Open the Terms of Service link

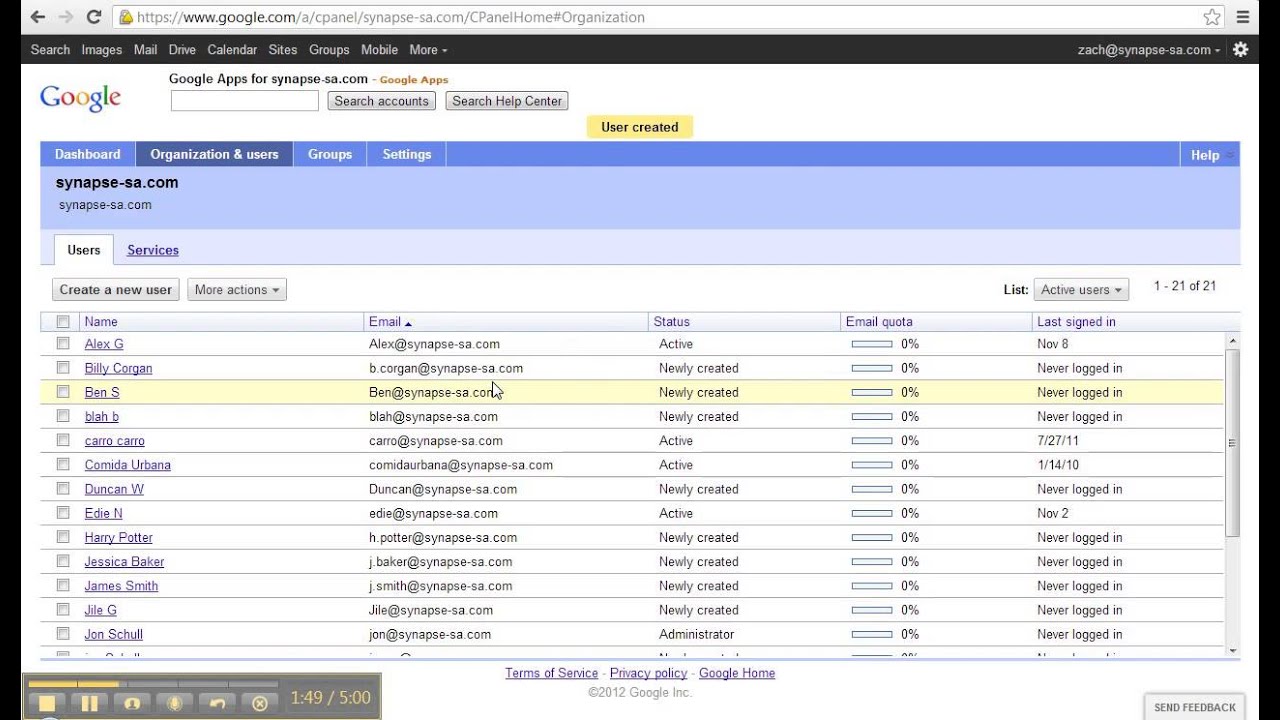[x=552, y=673]
